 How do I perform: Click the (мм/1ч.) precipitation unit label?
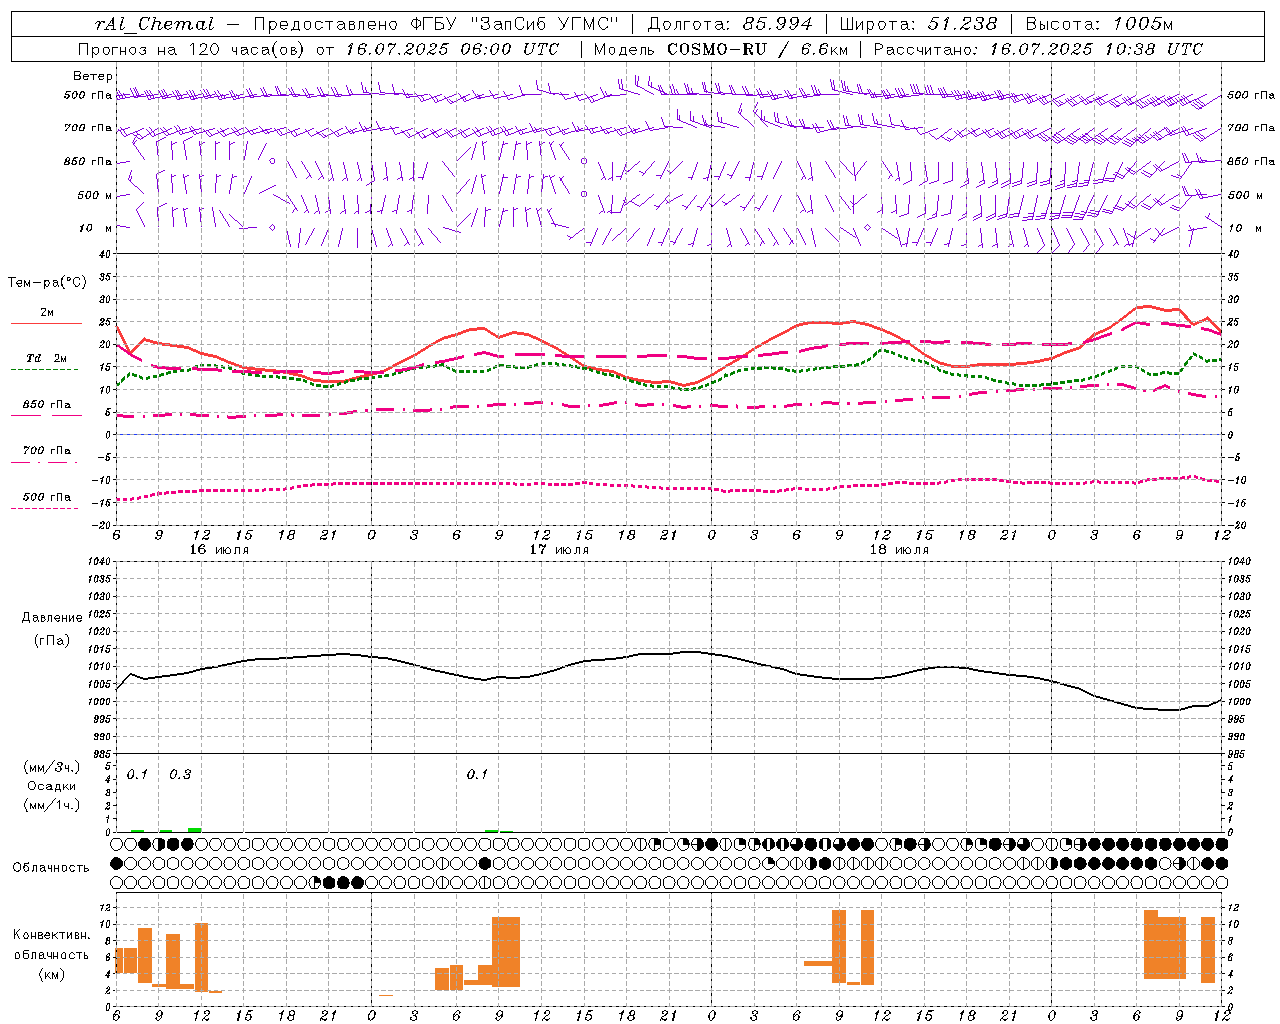52,805
